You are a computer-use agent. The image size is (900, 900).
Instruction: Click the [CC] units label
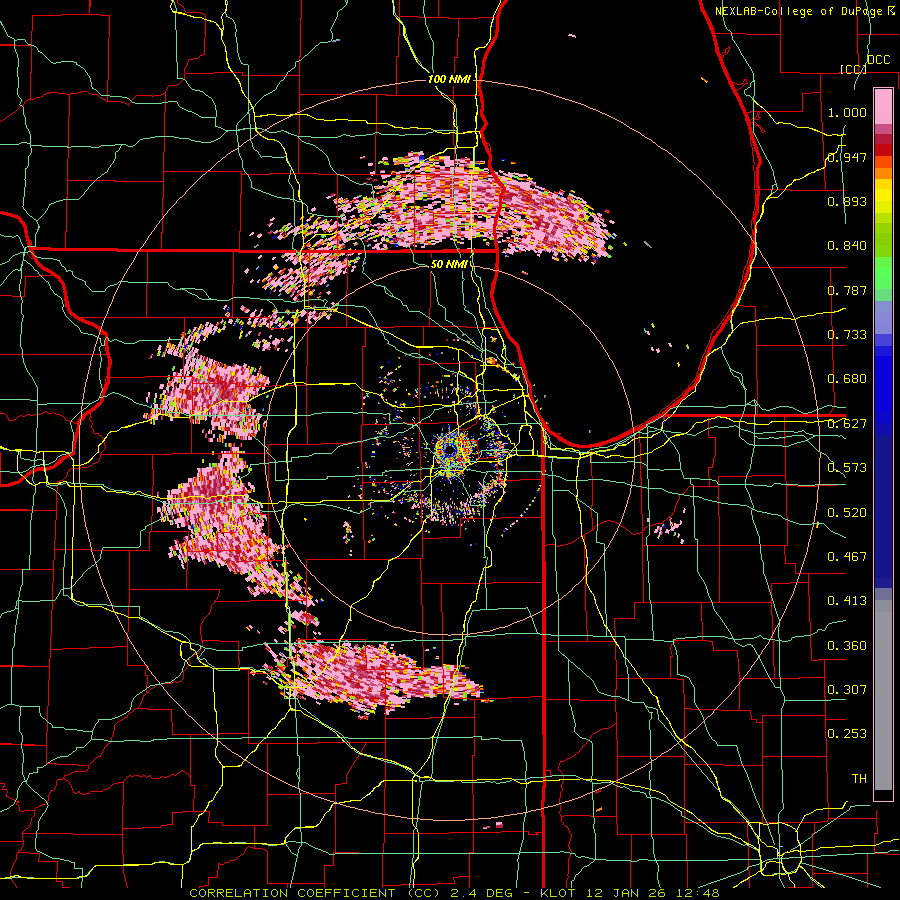[853, 69]
